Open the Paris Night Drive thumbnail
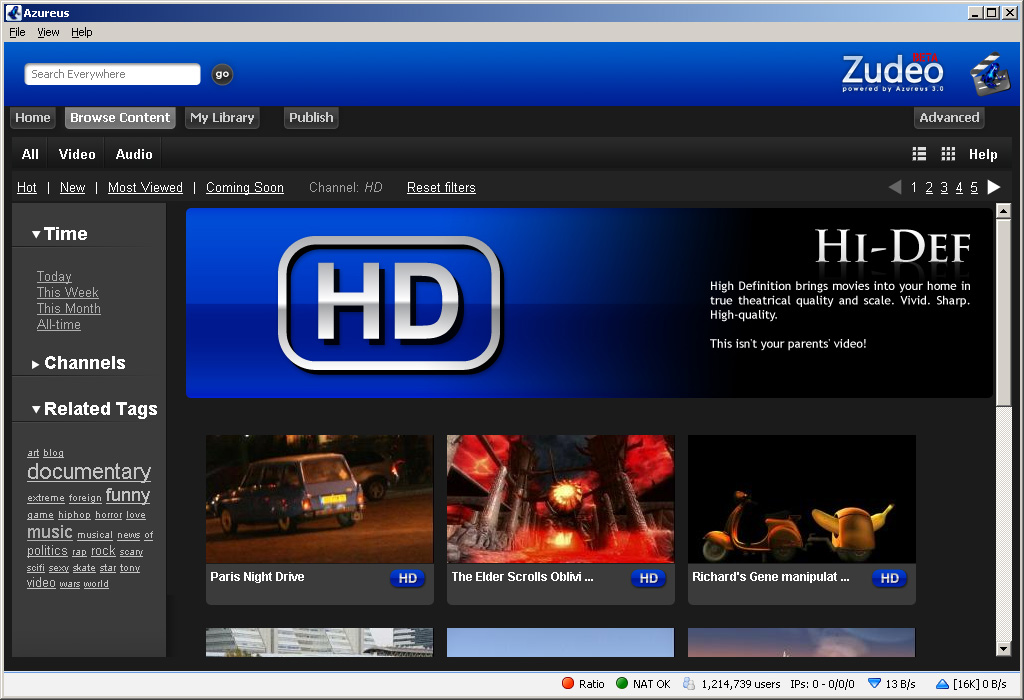This screenshot has width=1024, height=700. click(x=319, y=499)
